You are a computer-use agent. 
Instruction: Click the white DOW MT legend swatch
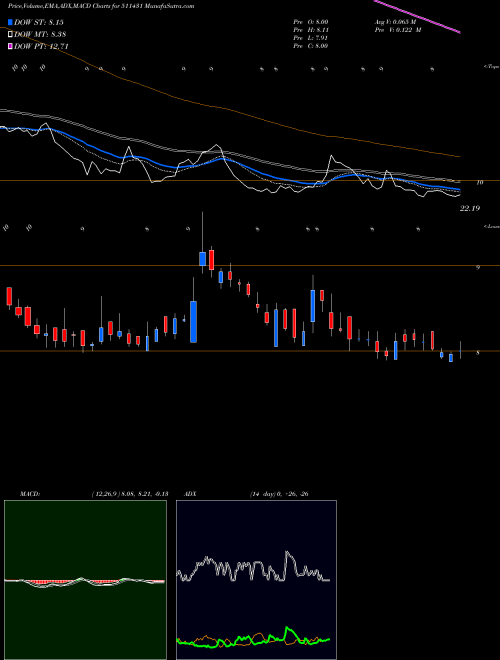[x=10, y=34]
